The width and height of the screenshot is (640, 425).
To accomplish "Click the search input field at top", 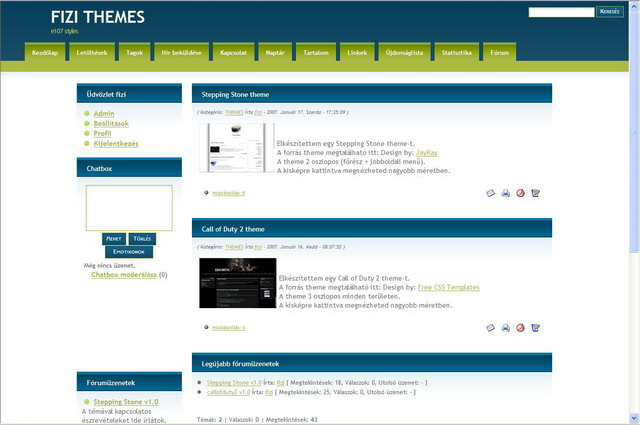I will 561,12.
